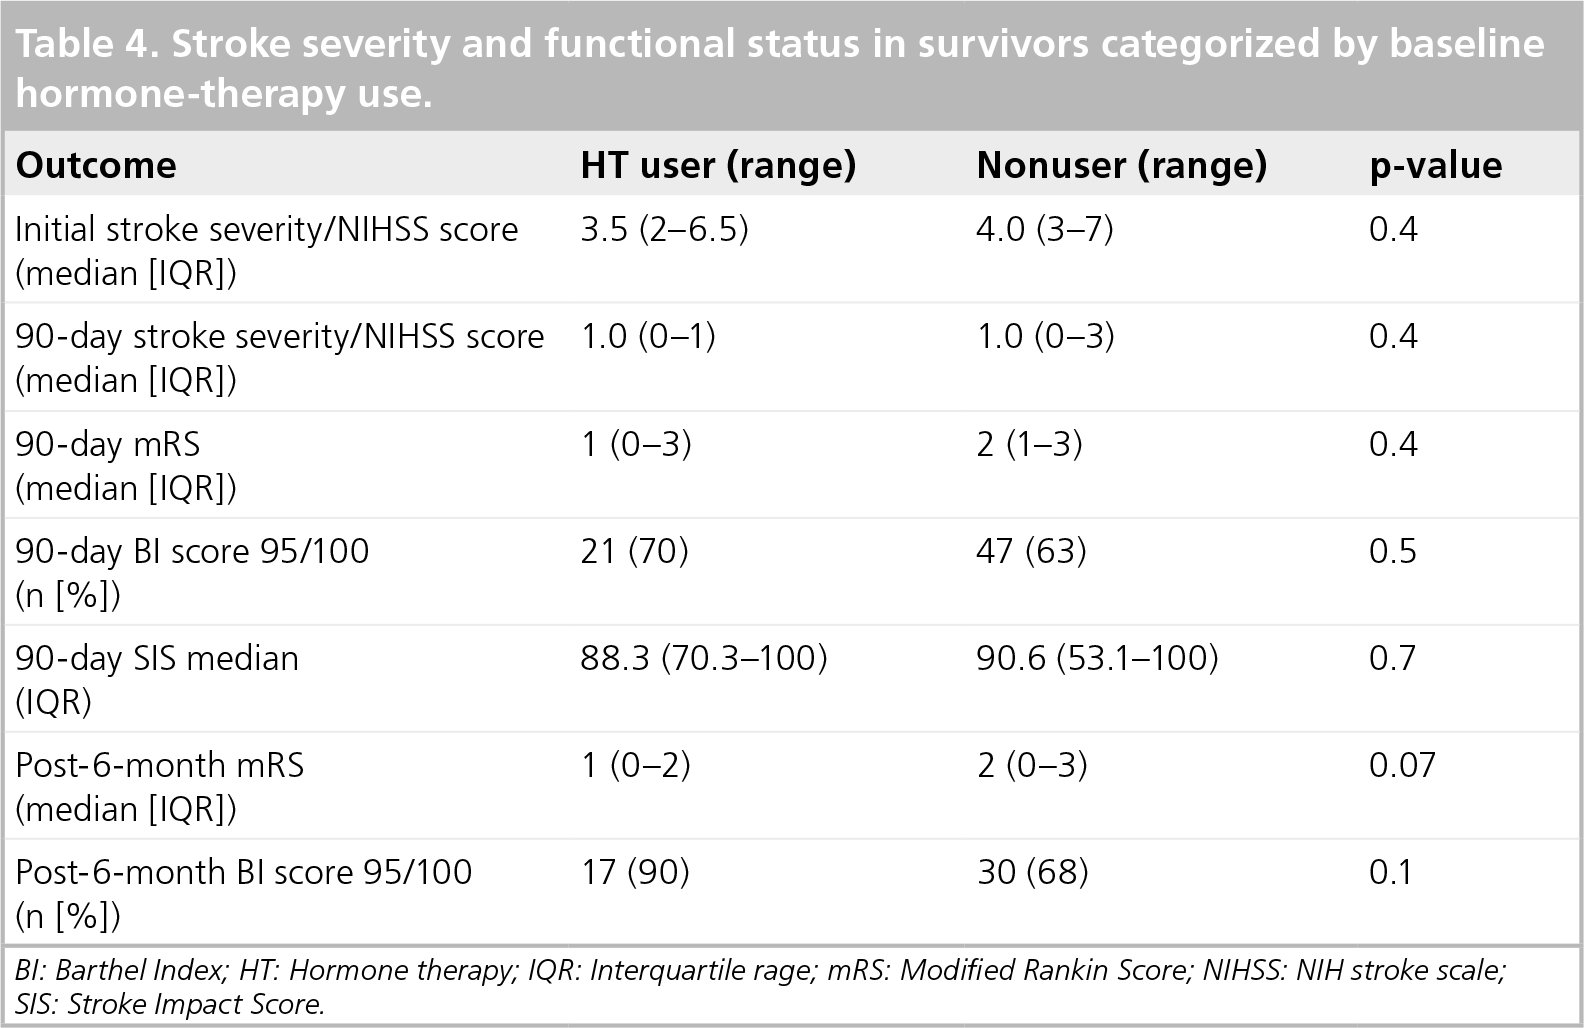
Task: Select the 90-day stroke severity/NIHSS row label
Action: point(280,358)
